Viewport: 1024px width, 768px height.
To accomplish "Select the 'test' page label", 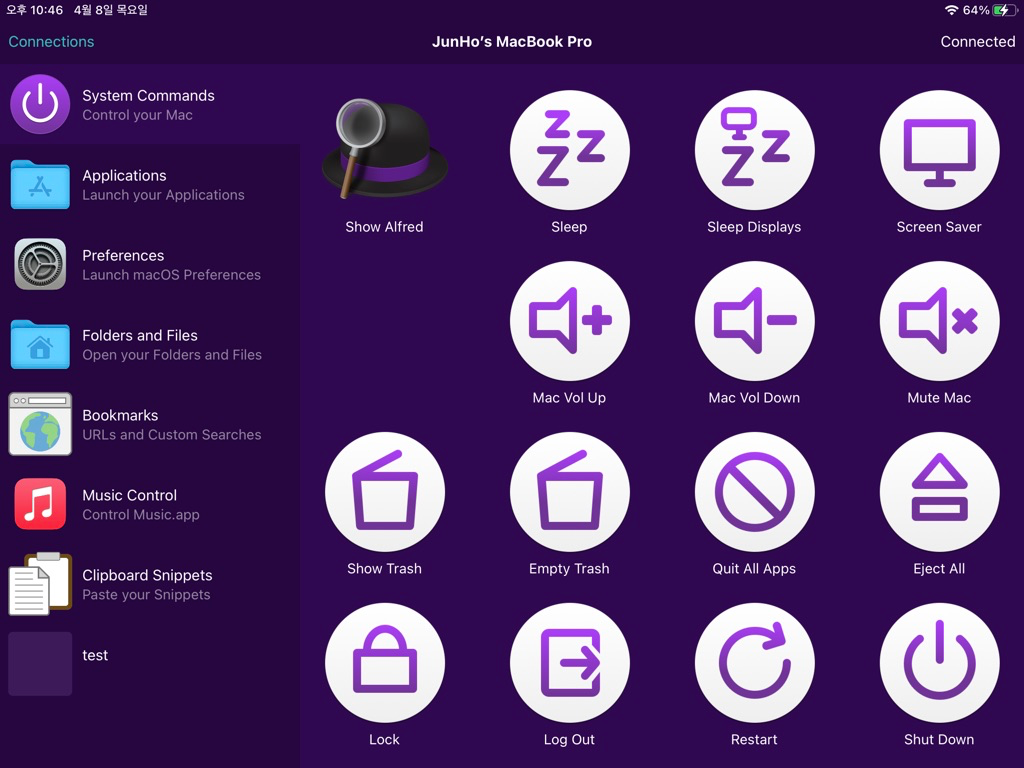I will (x=95, y=655).
